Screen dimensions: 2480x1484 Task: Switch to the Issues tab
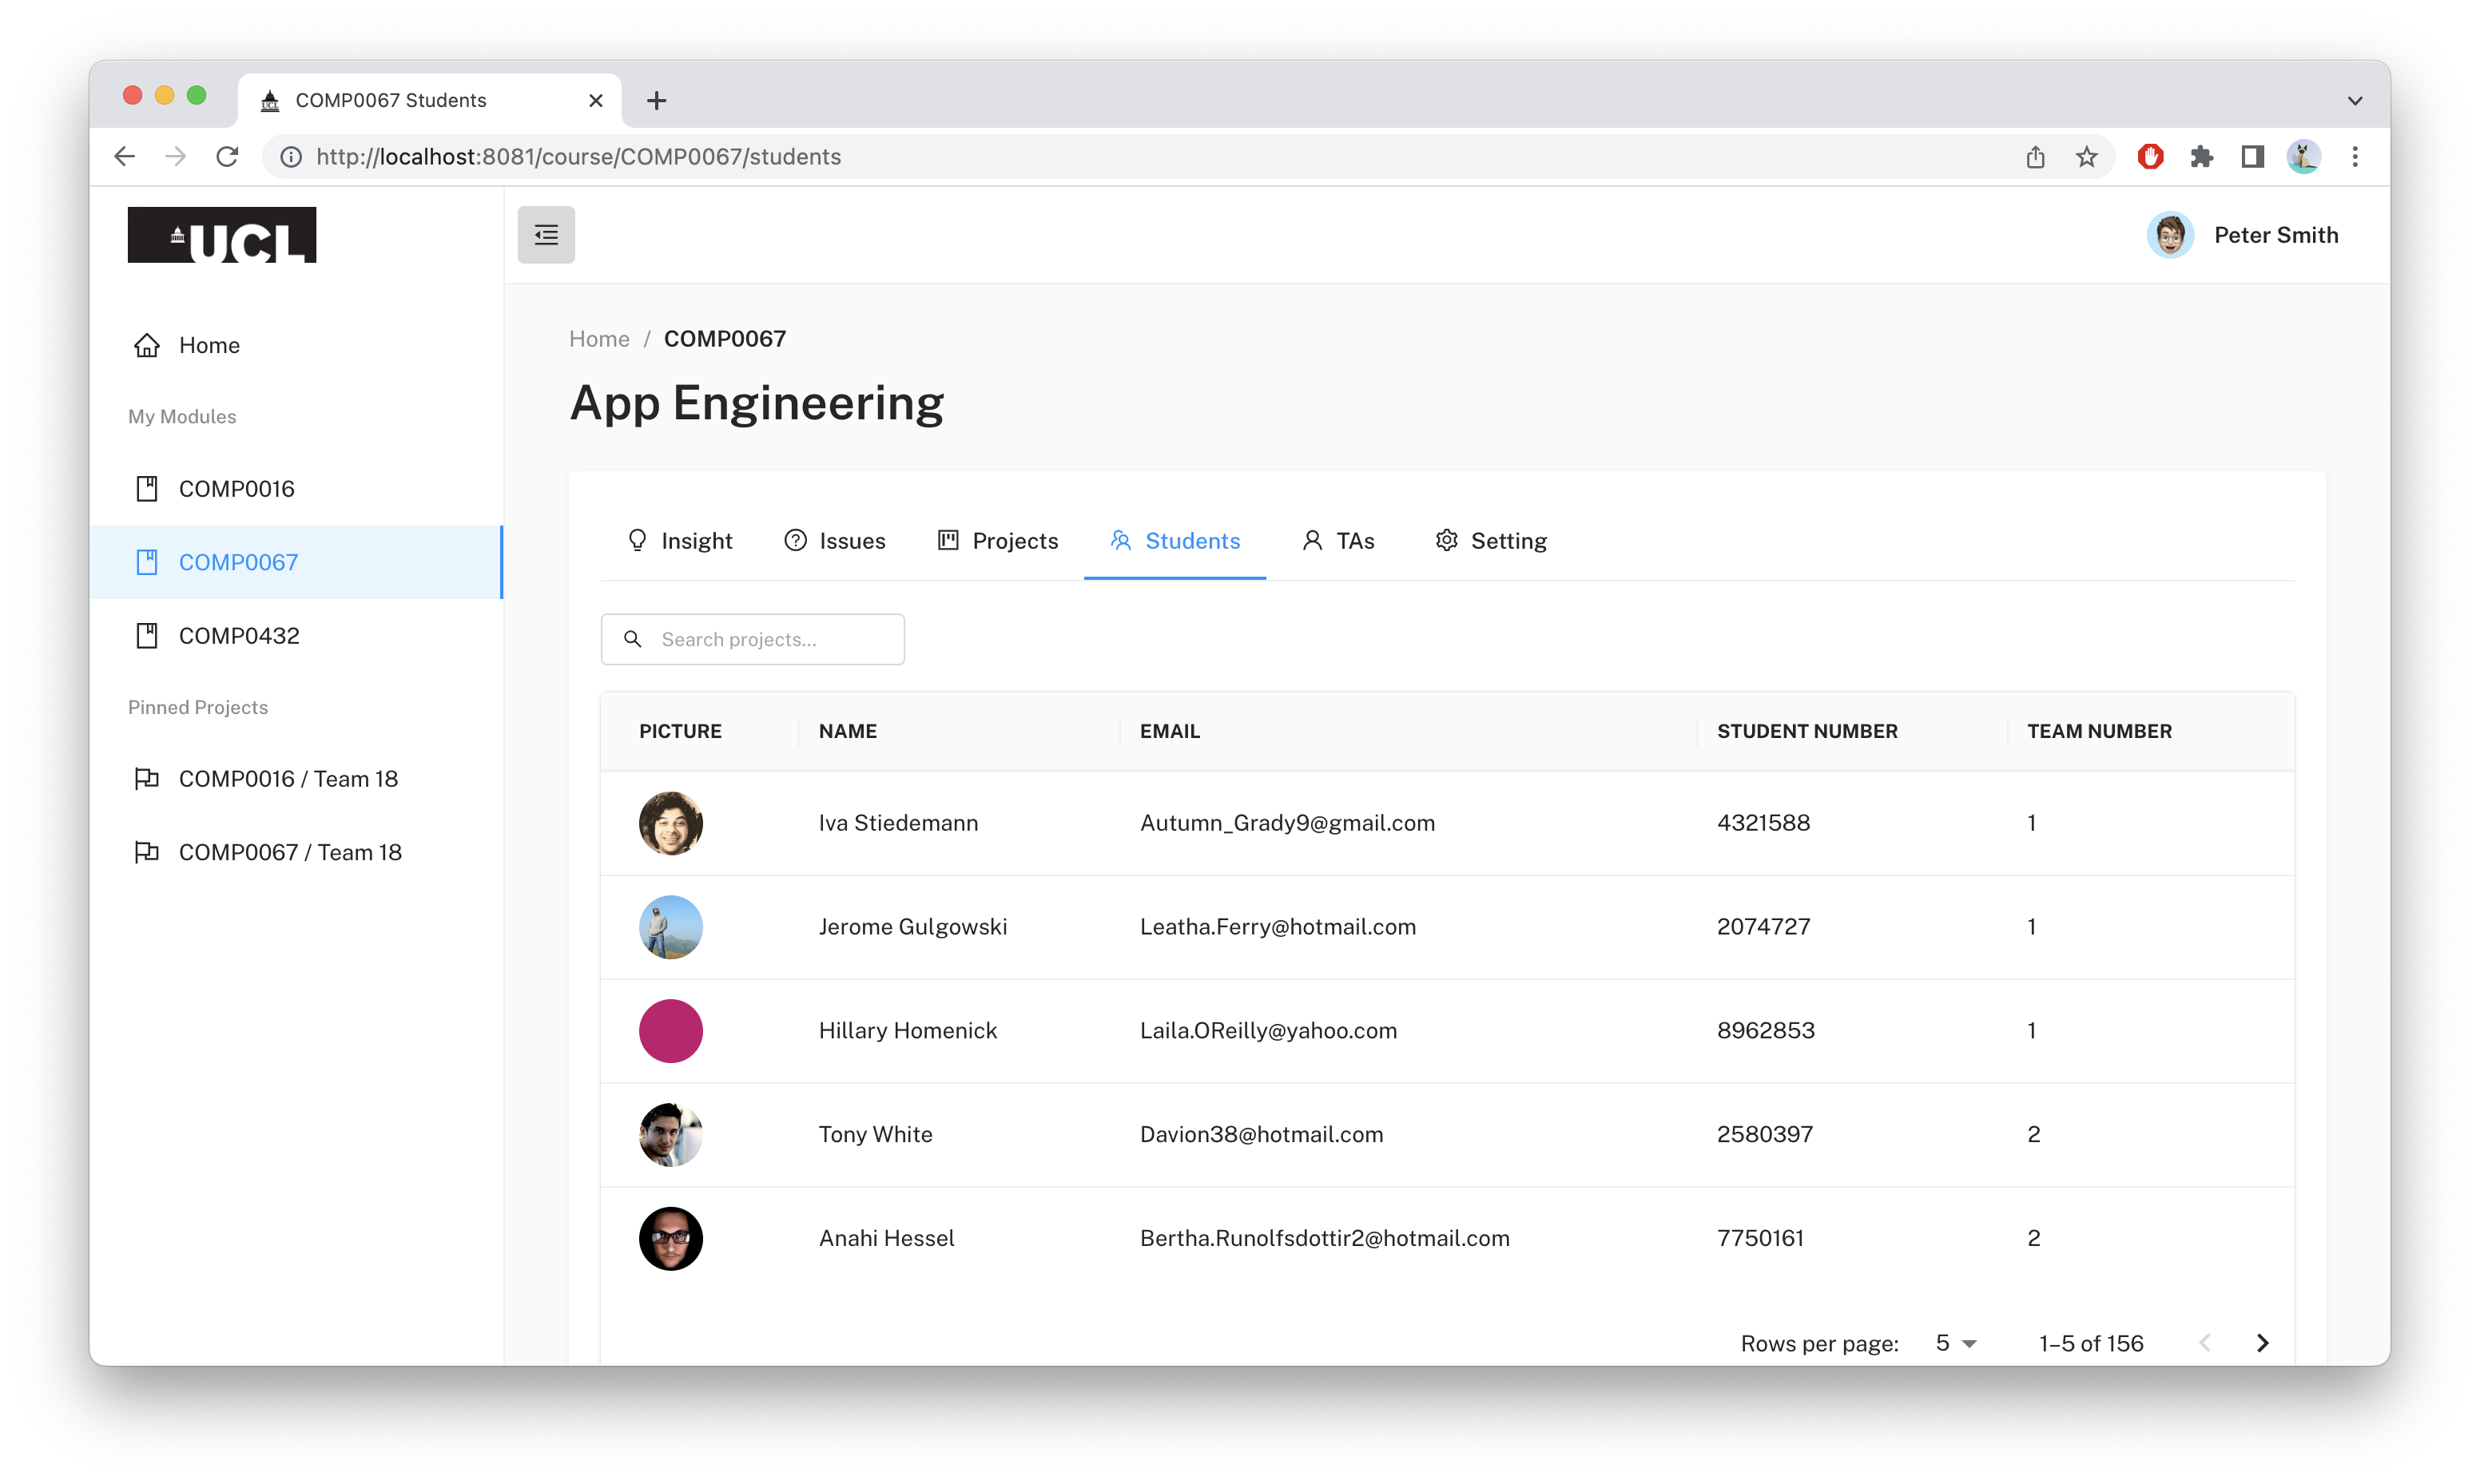click(x=835, y=541)
